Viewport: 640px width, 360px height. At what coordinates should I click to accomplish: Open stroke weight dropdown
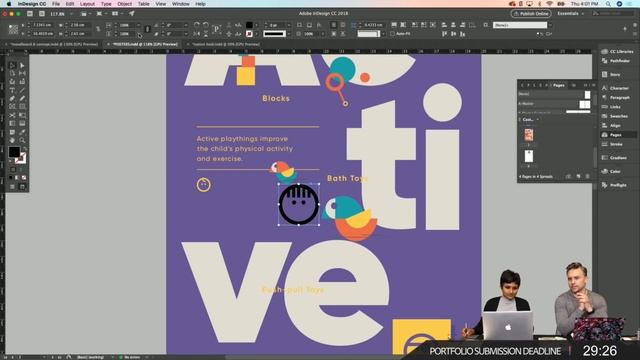tap(289, 25)
